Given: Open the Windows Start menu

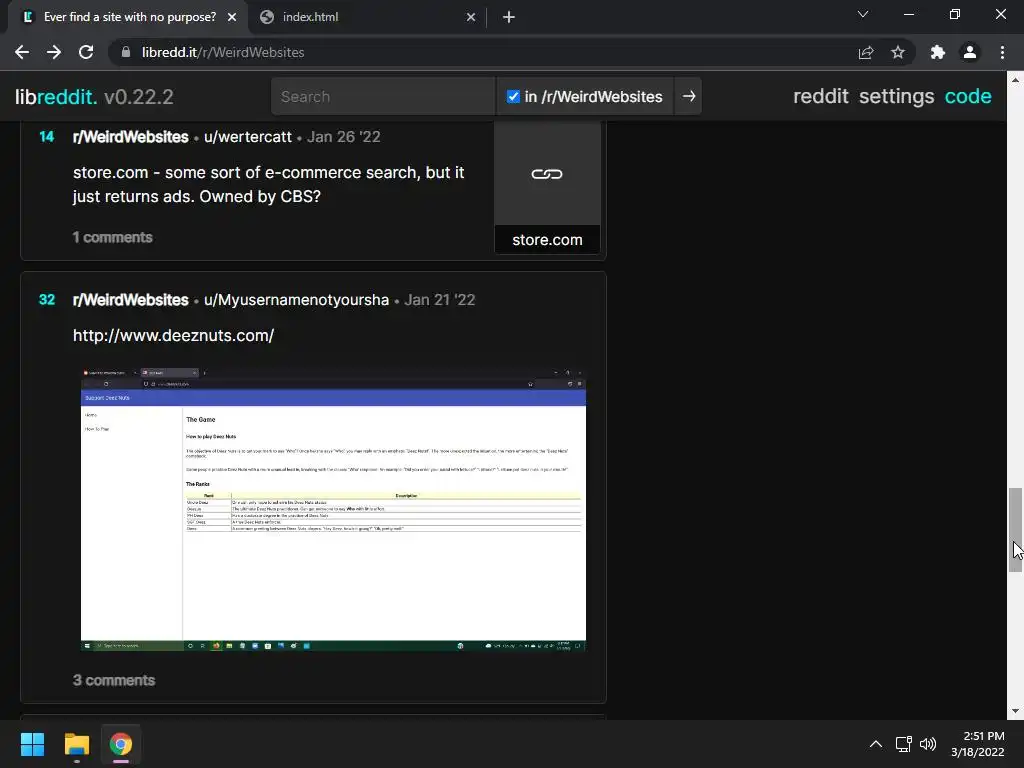Looking at the screenshot, I should point(32,744).
